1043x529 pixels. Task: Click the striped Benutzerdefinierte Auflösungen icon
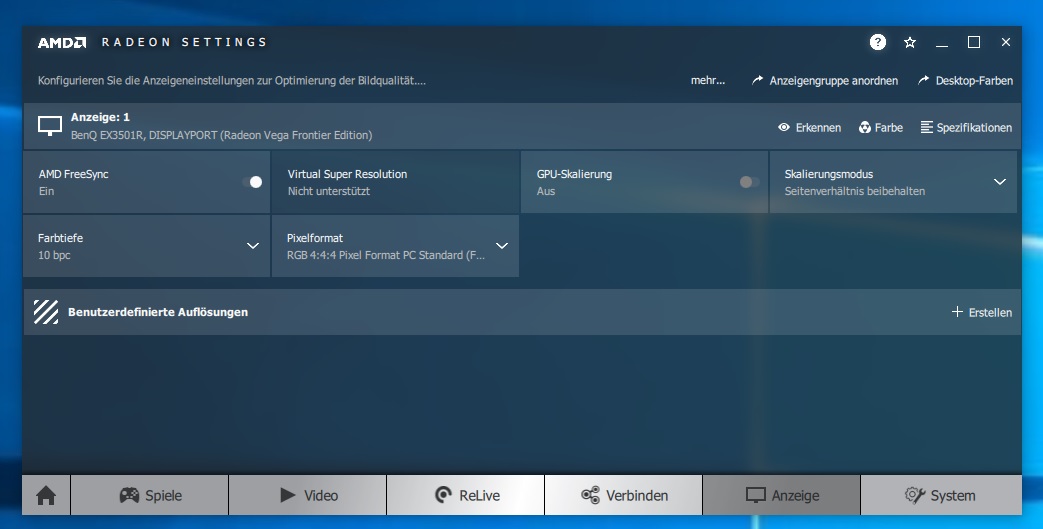pyautogui.click(x=46, y=311)
